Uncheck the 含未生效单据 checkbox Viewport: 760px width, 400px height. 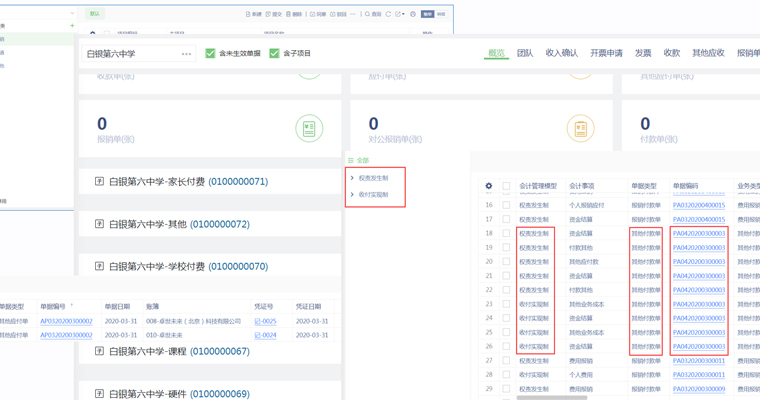[x=210, y=53]
